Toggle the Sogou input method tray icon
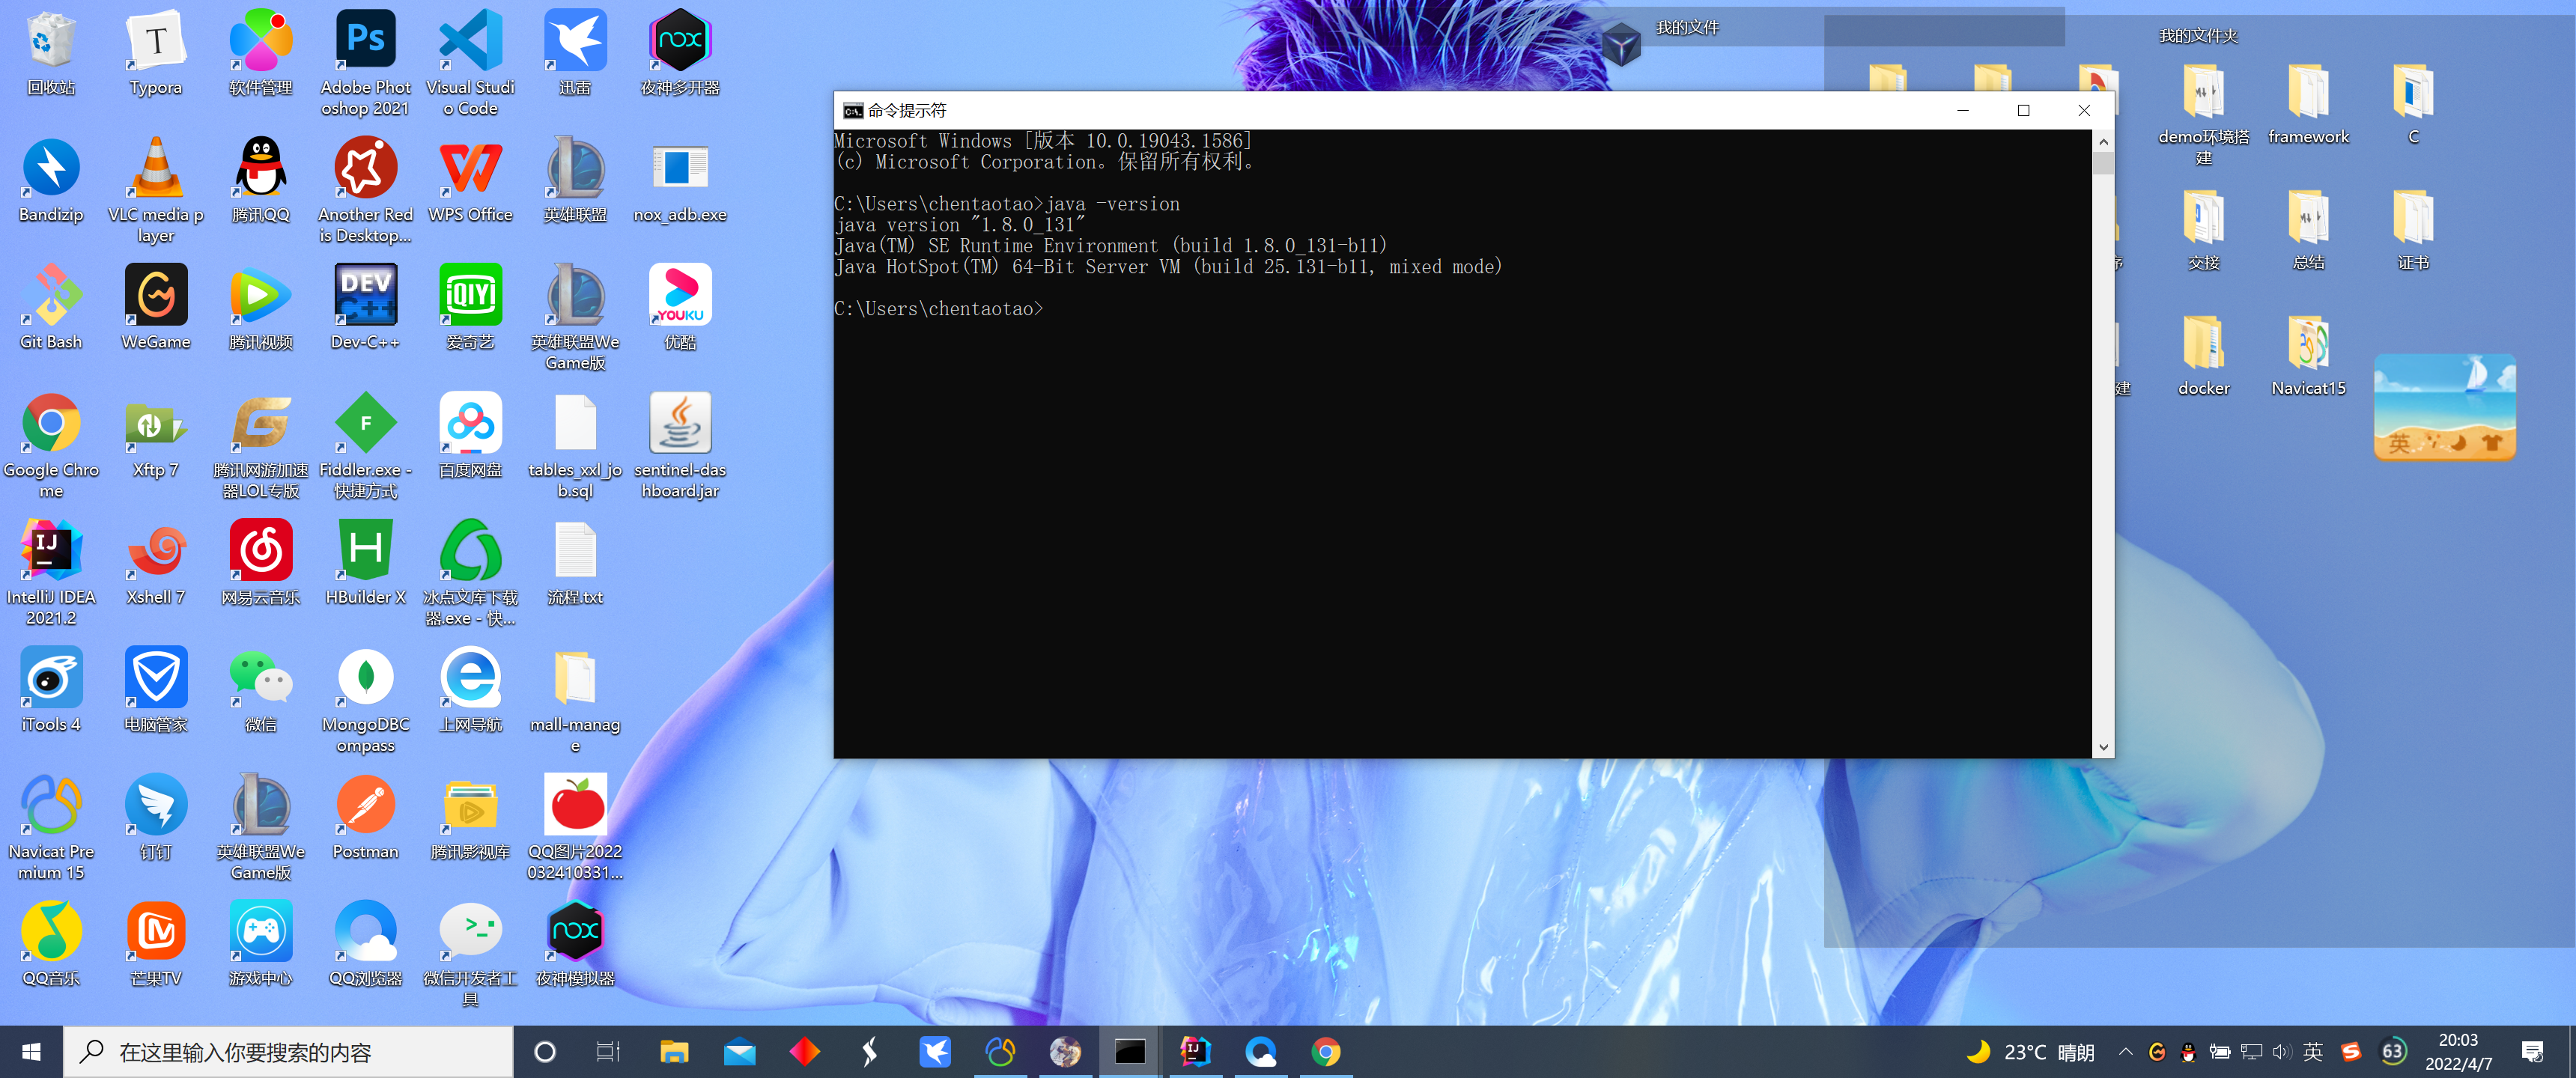Image resolution: width=2576 pixels, height=1078 pixels. pos(2350,1052)
